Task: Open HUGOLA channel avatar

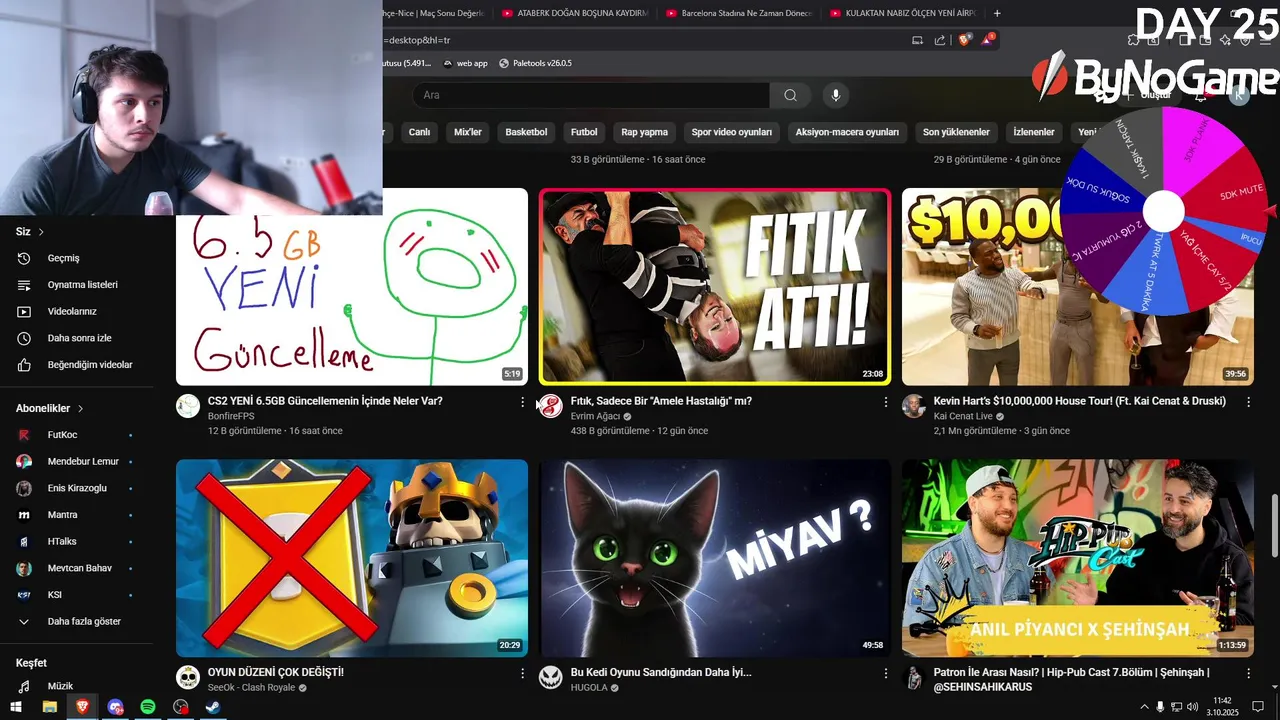Action: [550, 677]
